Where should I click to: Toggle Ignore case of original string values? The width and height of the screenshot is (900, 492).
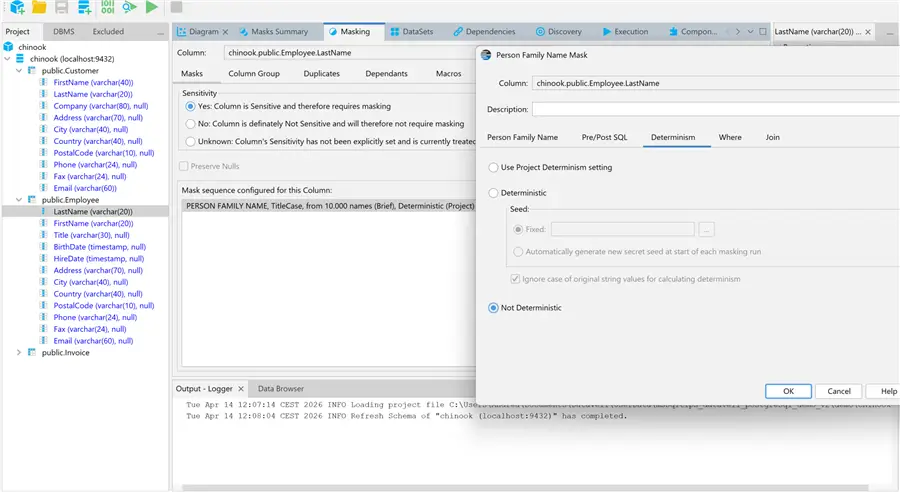pyautogui.click(x=515, y=279)
